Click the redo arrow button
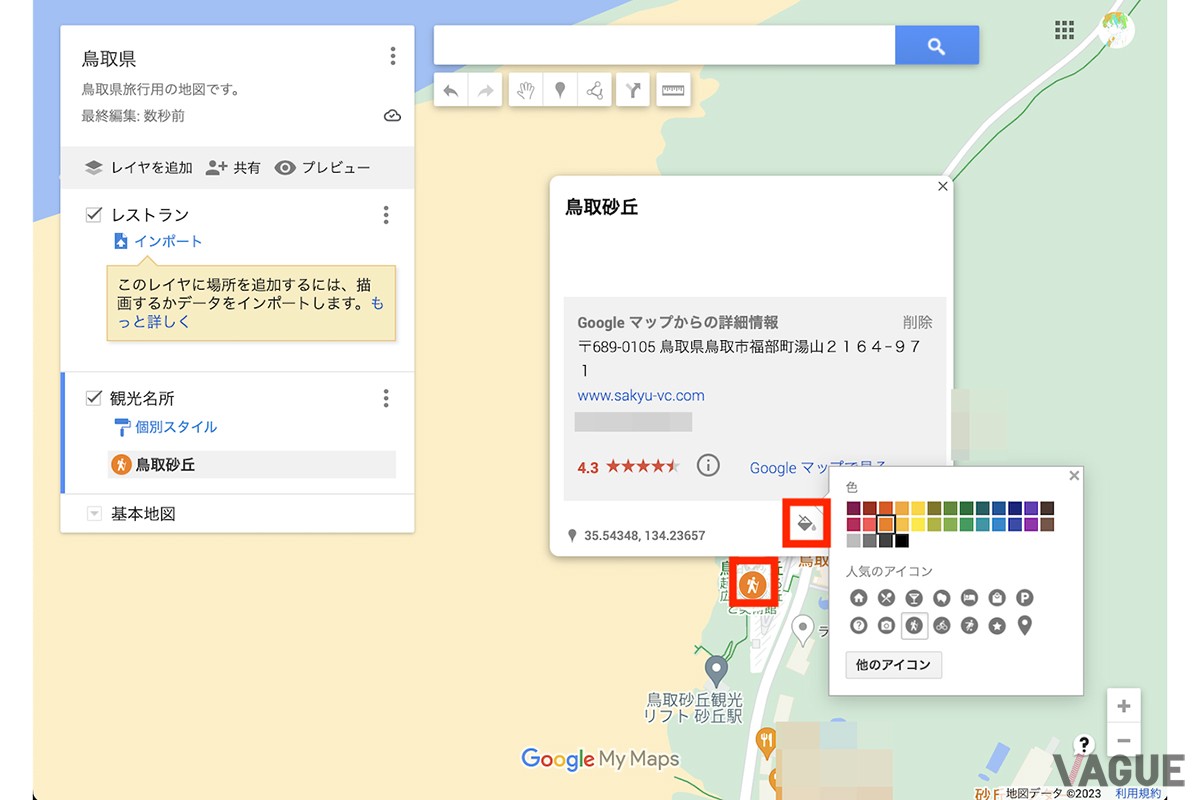 pyautogui.click(x=485, y=91)
